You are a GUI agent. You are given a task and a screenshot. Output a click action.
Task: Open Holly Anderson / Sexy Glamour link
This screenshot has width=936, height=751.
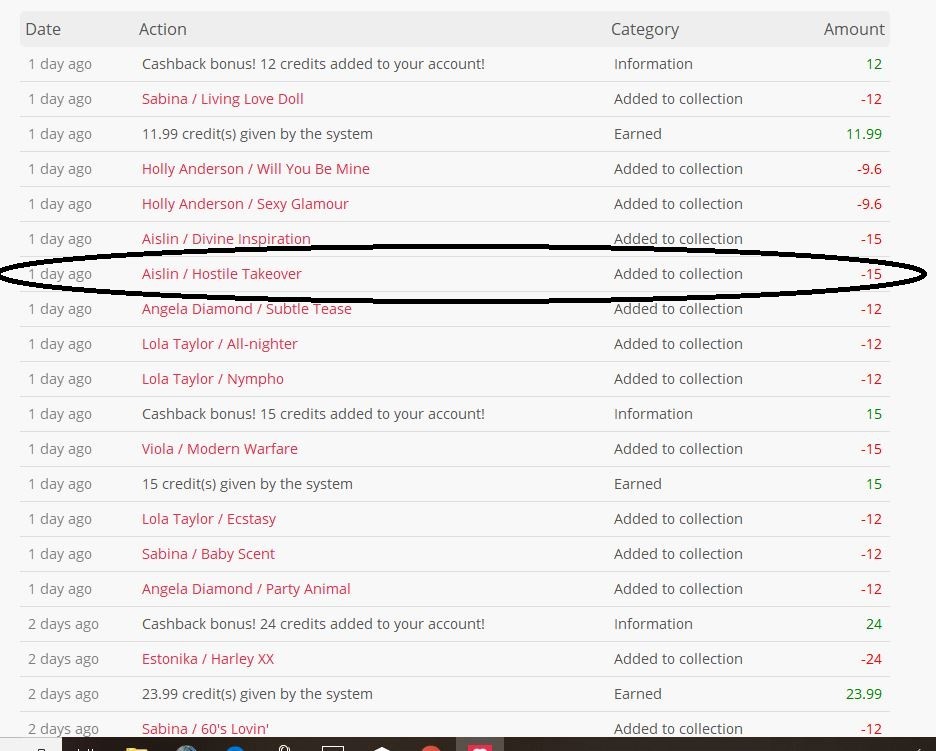pos(245,204)
